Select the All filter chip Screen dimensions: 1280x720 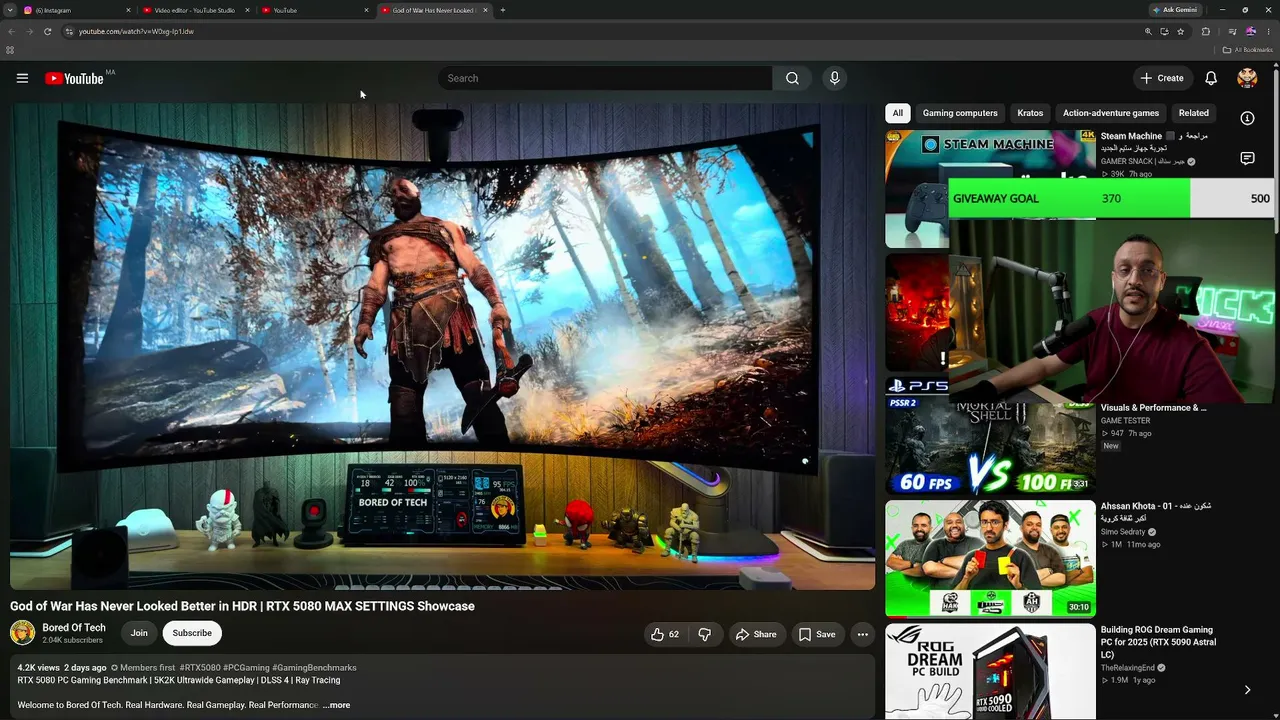897,113
